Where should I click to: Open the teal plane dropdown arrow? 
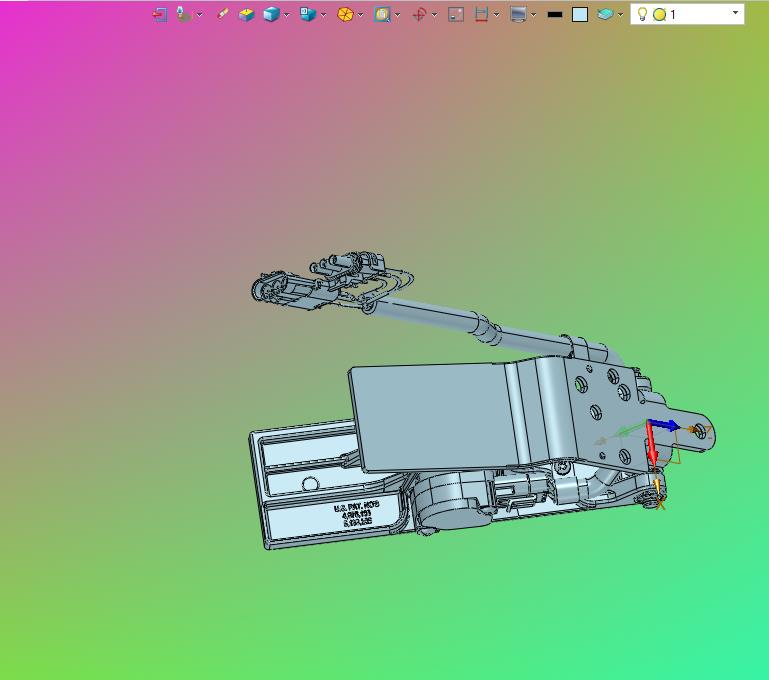(620, 15)
